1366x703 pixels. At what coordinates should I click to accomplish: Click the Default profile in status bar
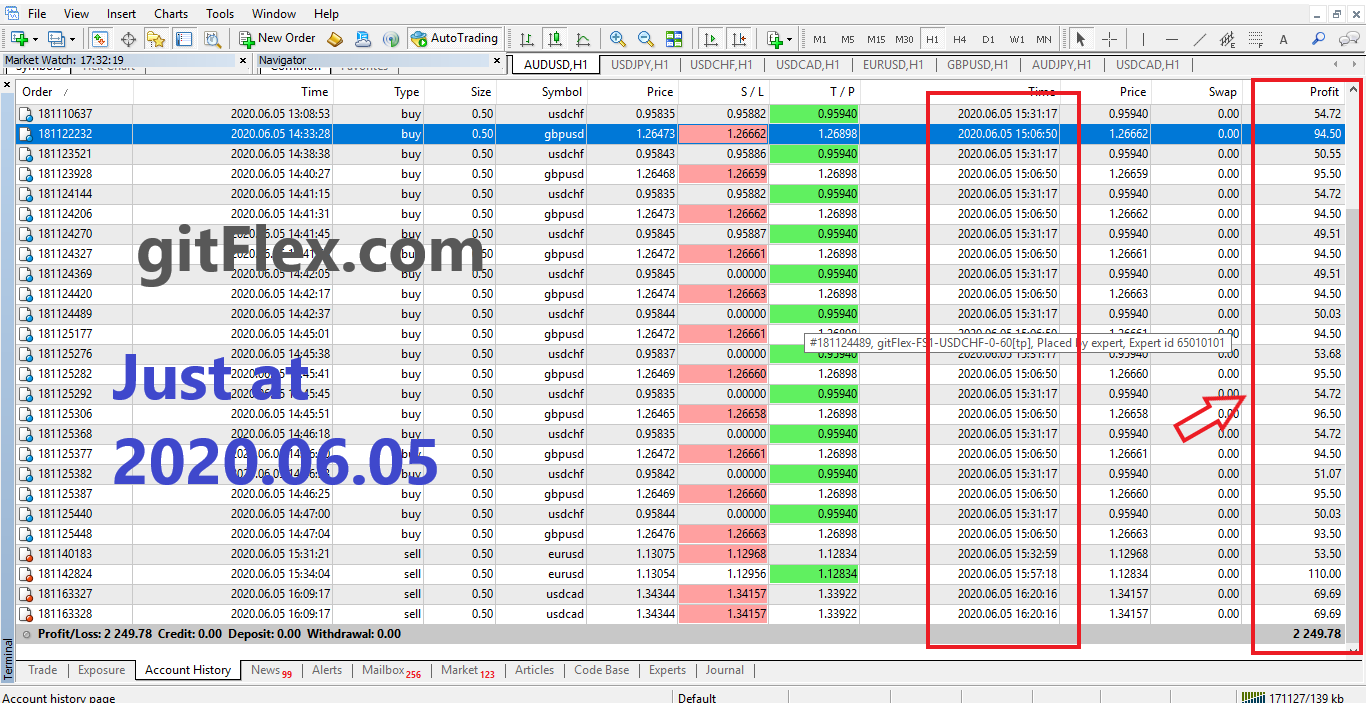tap(697, 697)
